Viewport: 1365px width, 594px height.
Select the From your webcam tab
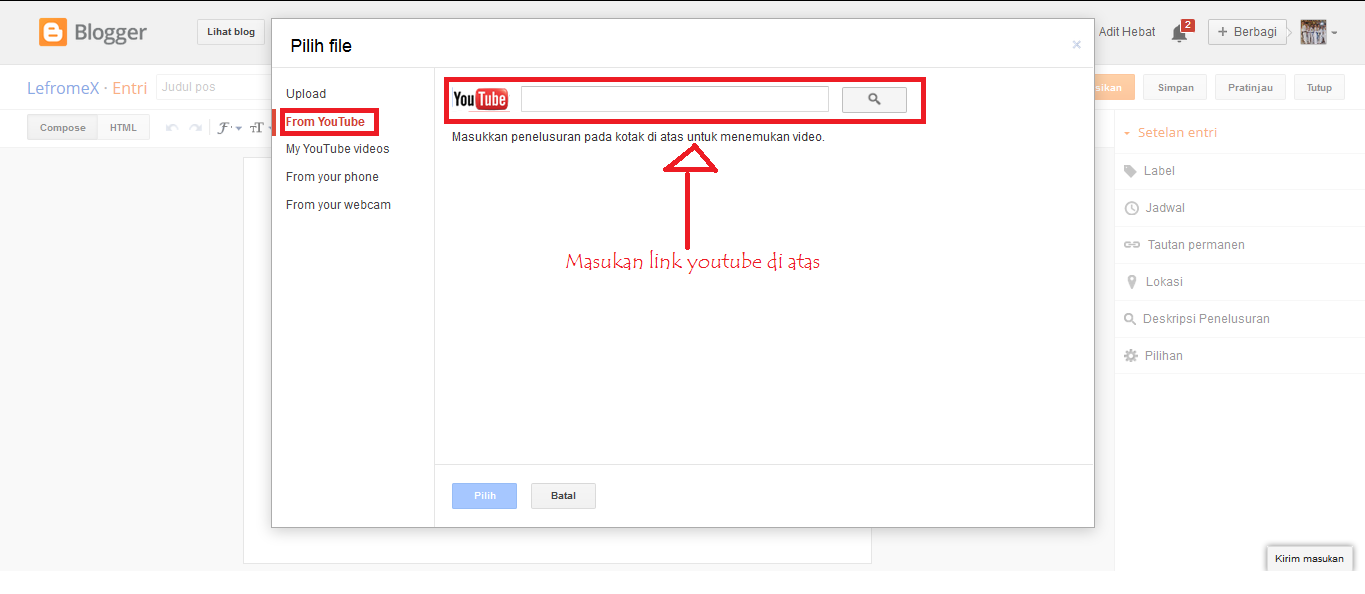(338, 205)
